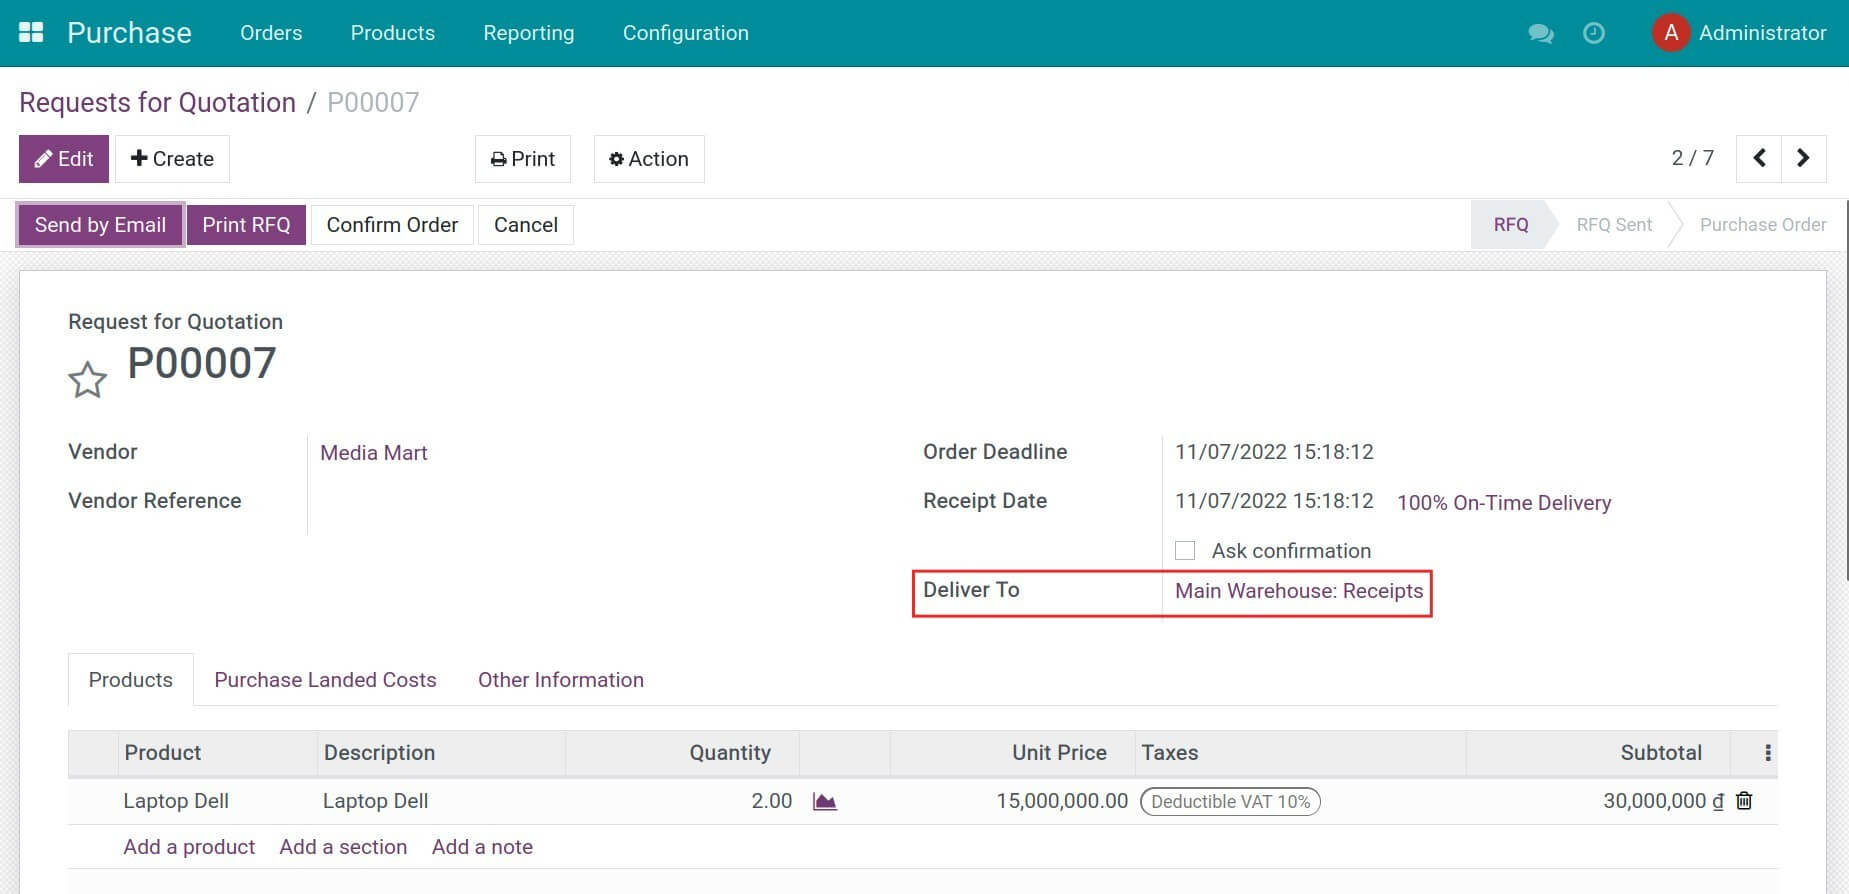Open the Reporting menu
The width and height of the screenshot is (1849, 894).
[x=529, y=33]
